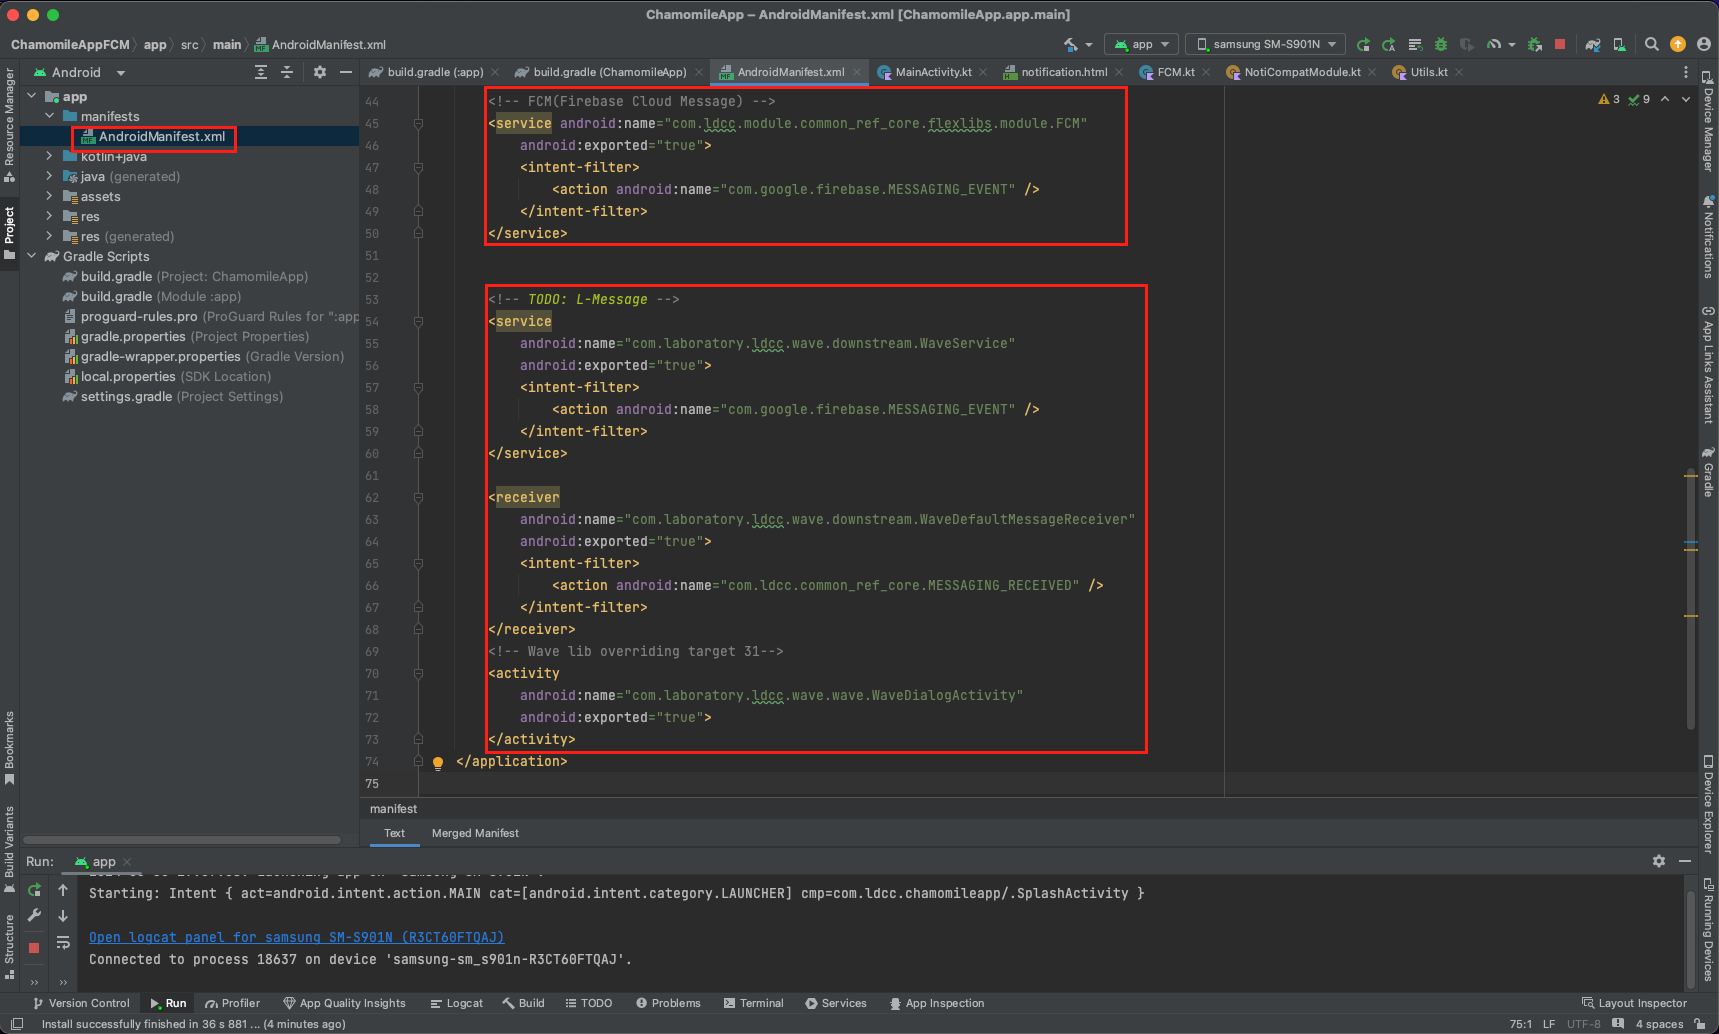The width and height of the screenshot is (1719, 1034).
Task: Click the editor vertical scrollbar
Action: pos(1691,600)
